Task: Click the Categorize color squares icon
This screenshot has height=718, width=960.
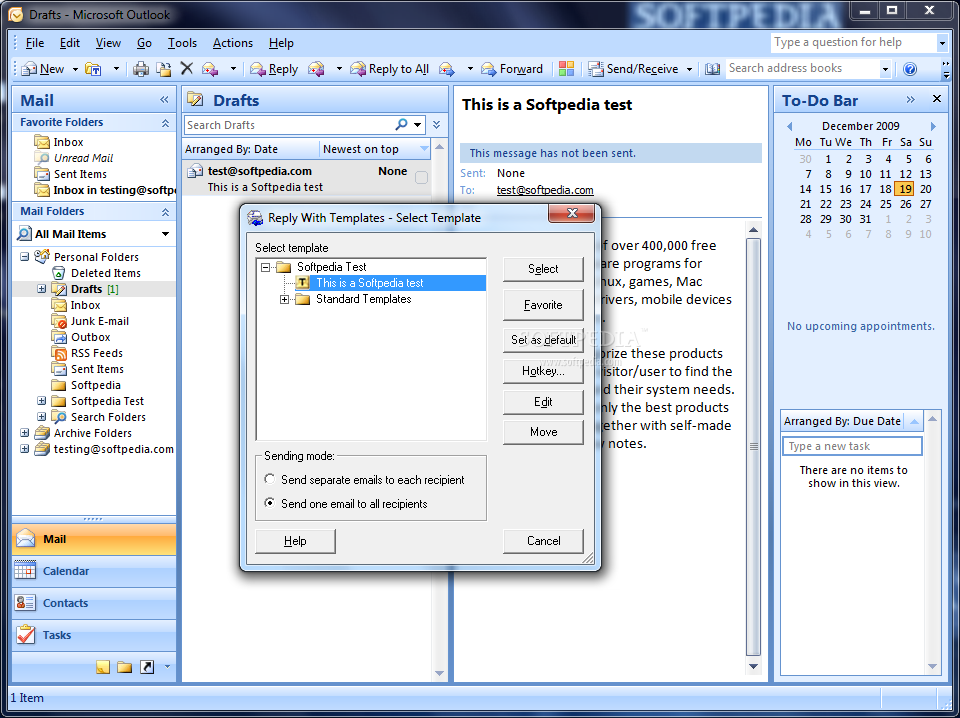Action: [566, 69]
